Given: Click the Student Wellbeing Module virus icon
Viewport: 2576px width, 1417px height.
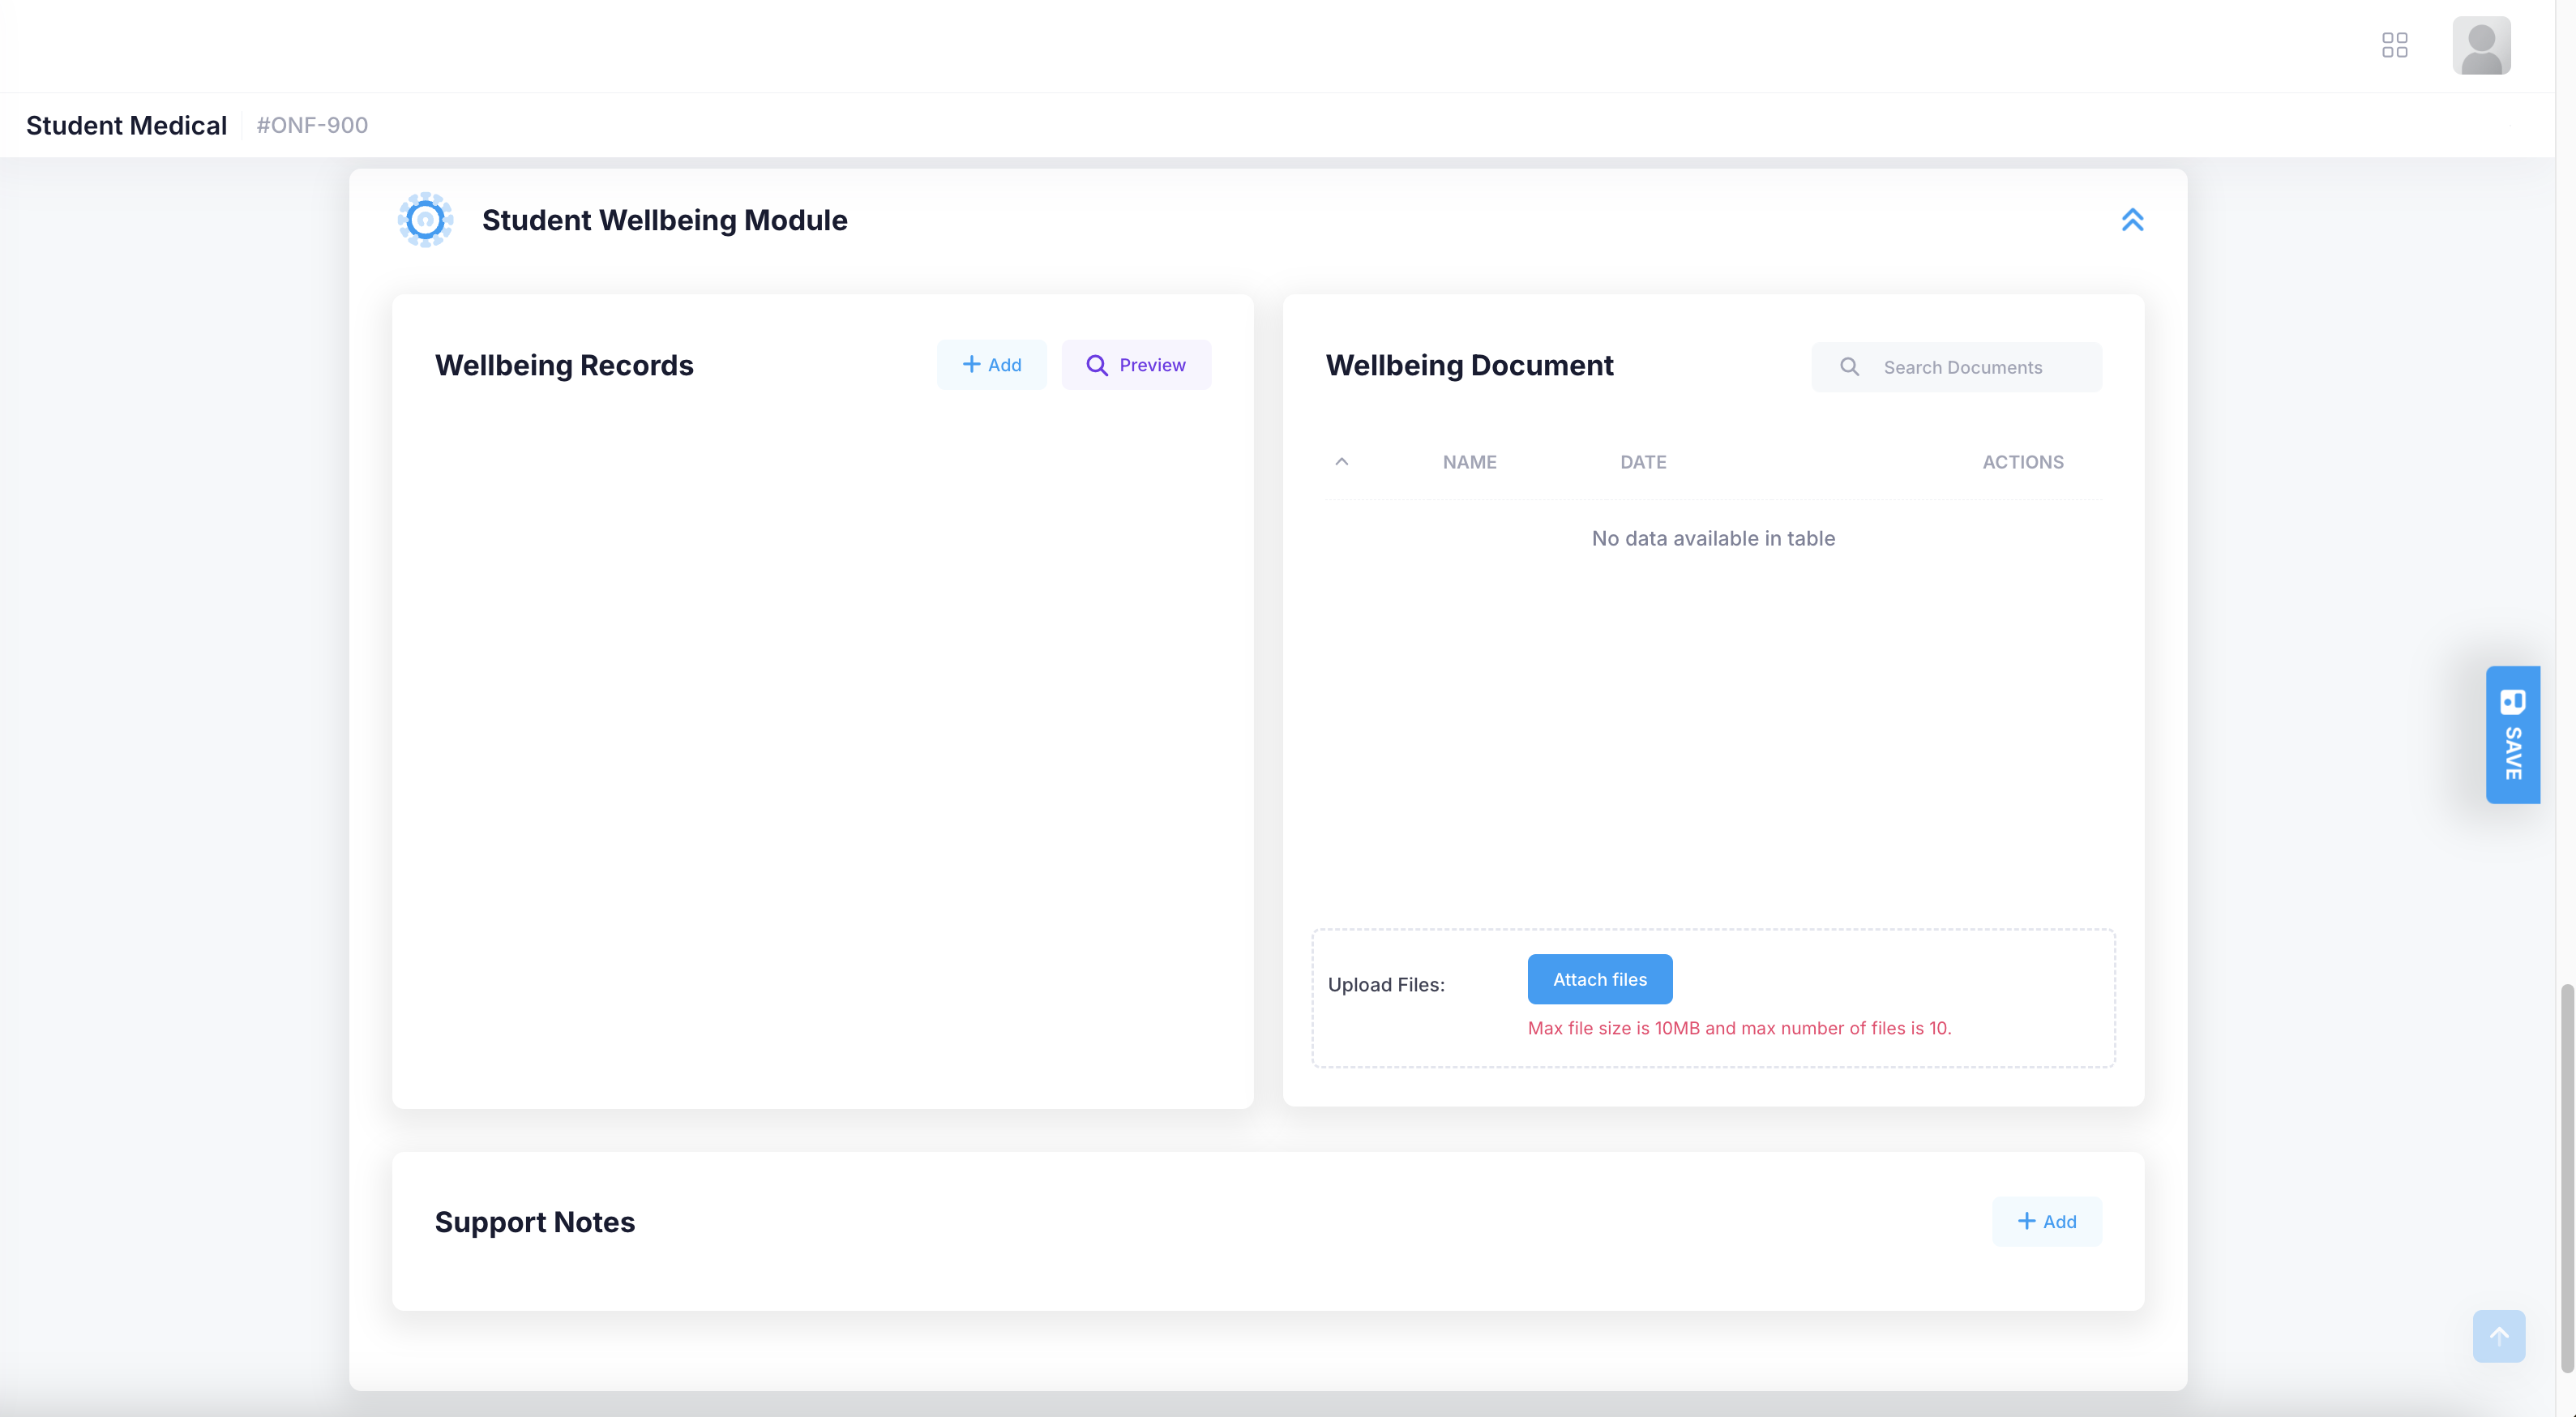Looking at the screenshot, I should [x=425, y=219].
